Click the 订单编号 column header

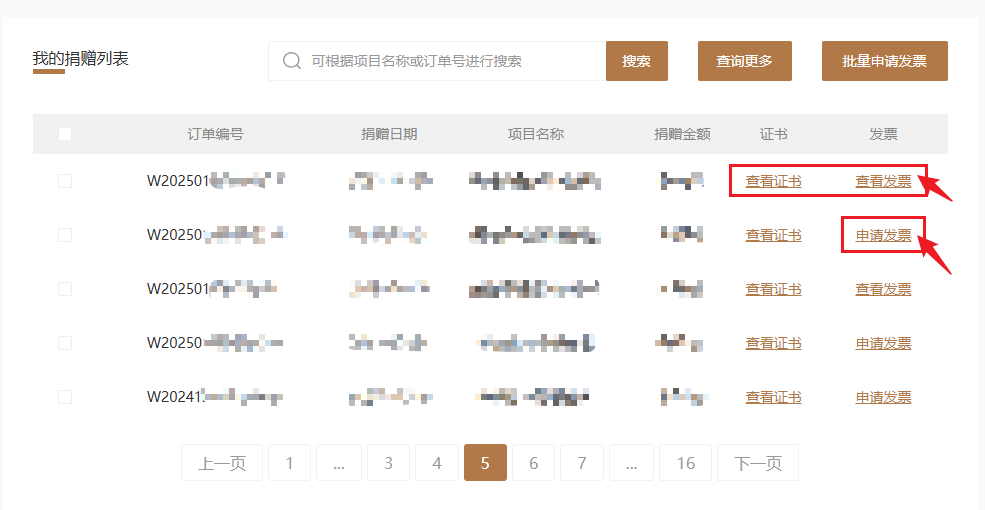(x=215, y=134)
